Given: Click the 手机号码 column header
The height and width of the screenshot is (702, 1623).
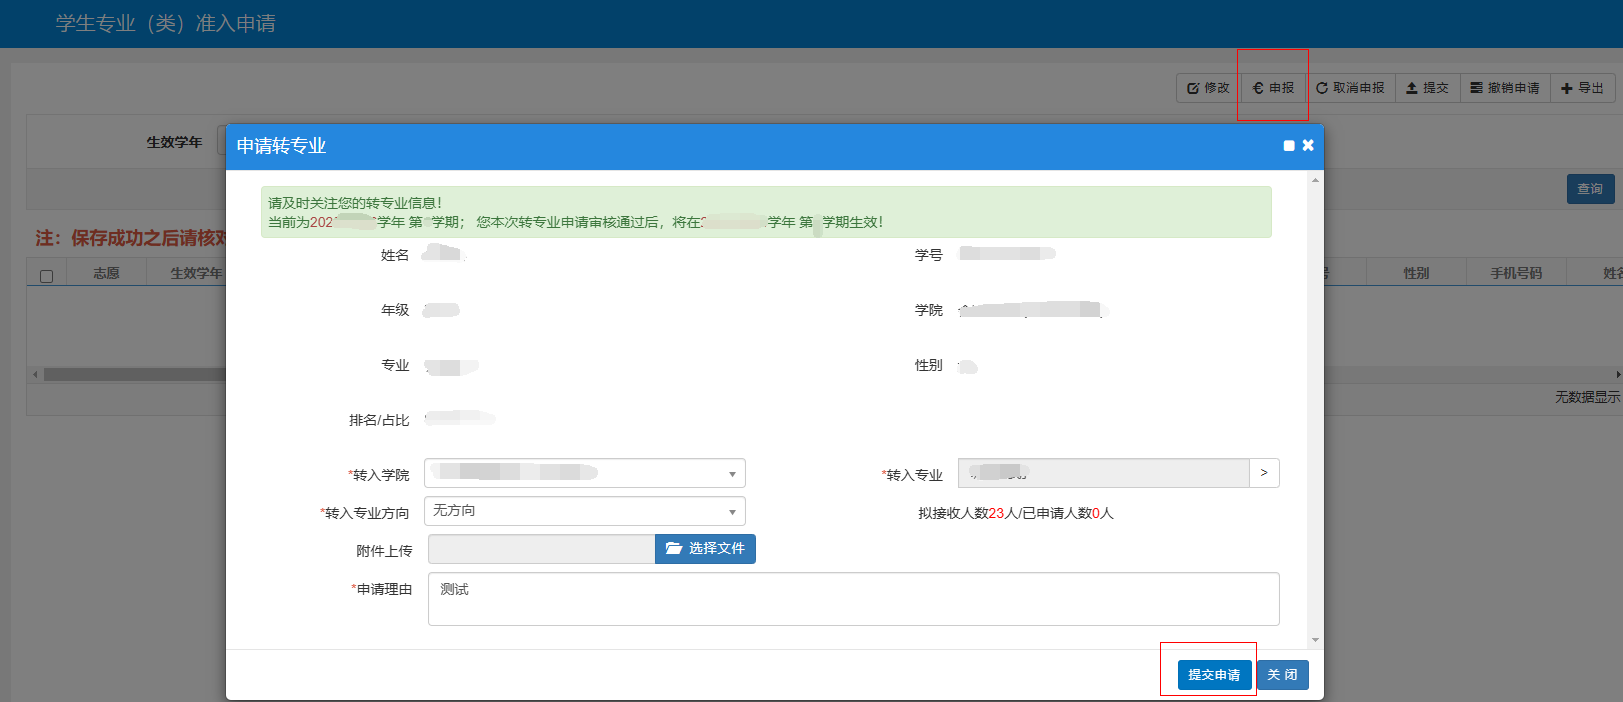Looking at the screenshot, I should (1515, 273).
